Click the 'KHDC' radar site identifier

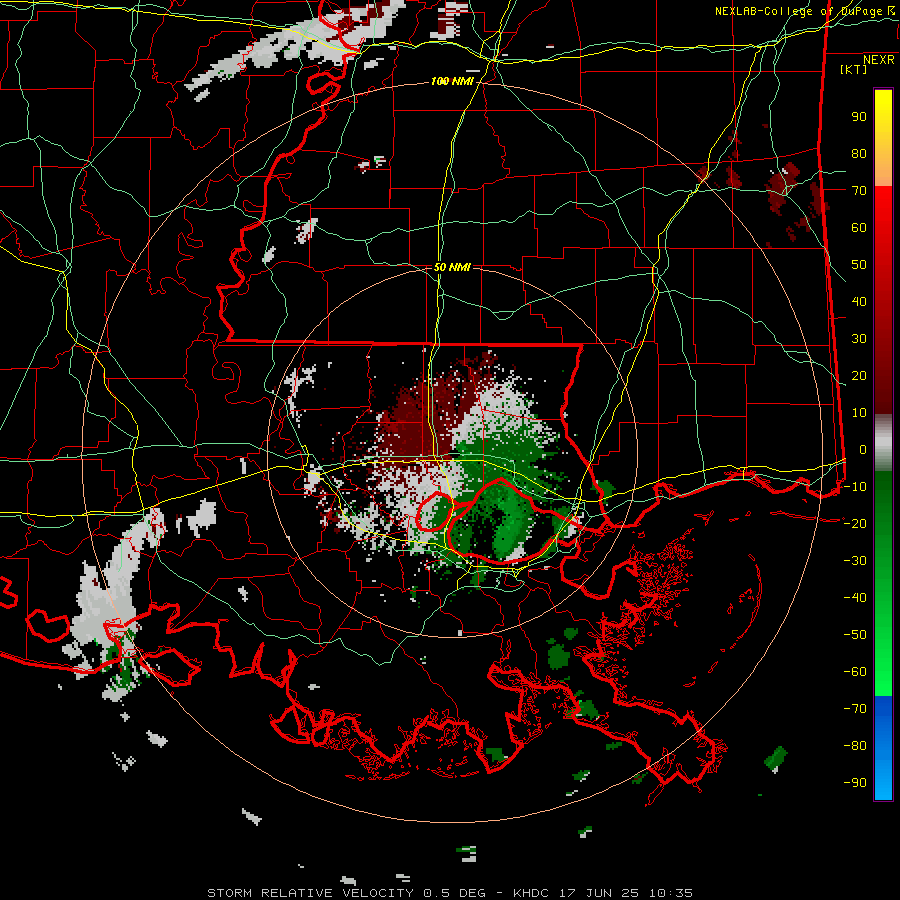point(531,893)
